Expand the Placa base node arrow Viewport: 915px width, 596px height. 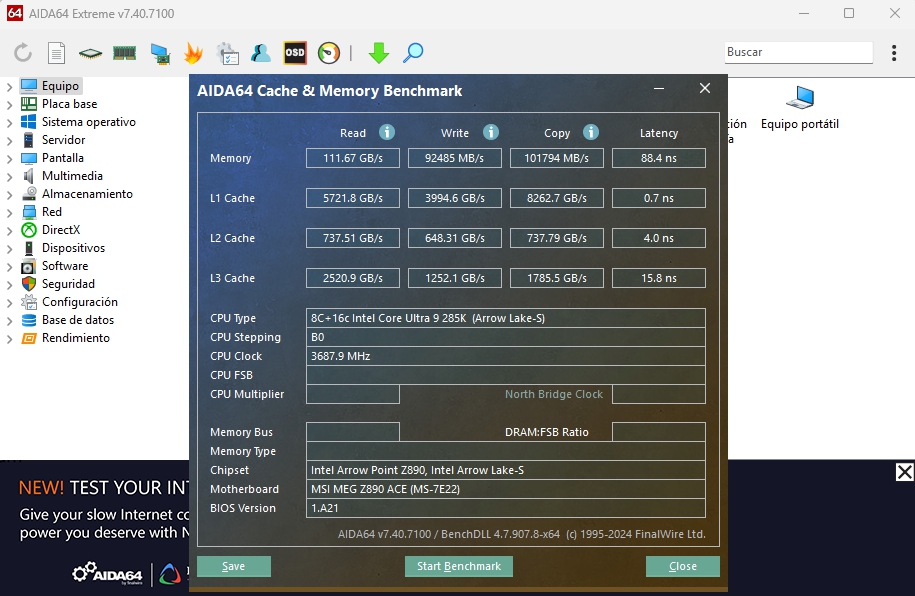pos(9,105)
